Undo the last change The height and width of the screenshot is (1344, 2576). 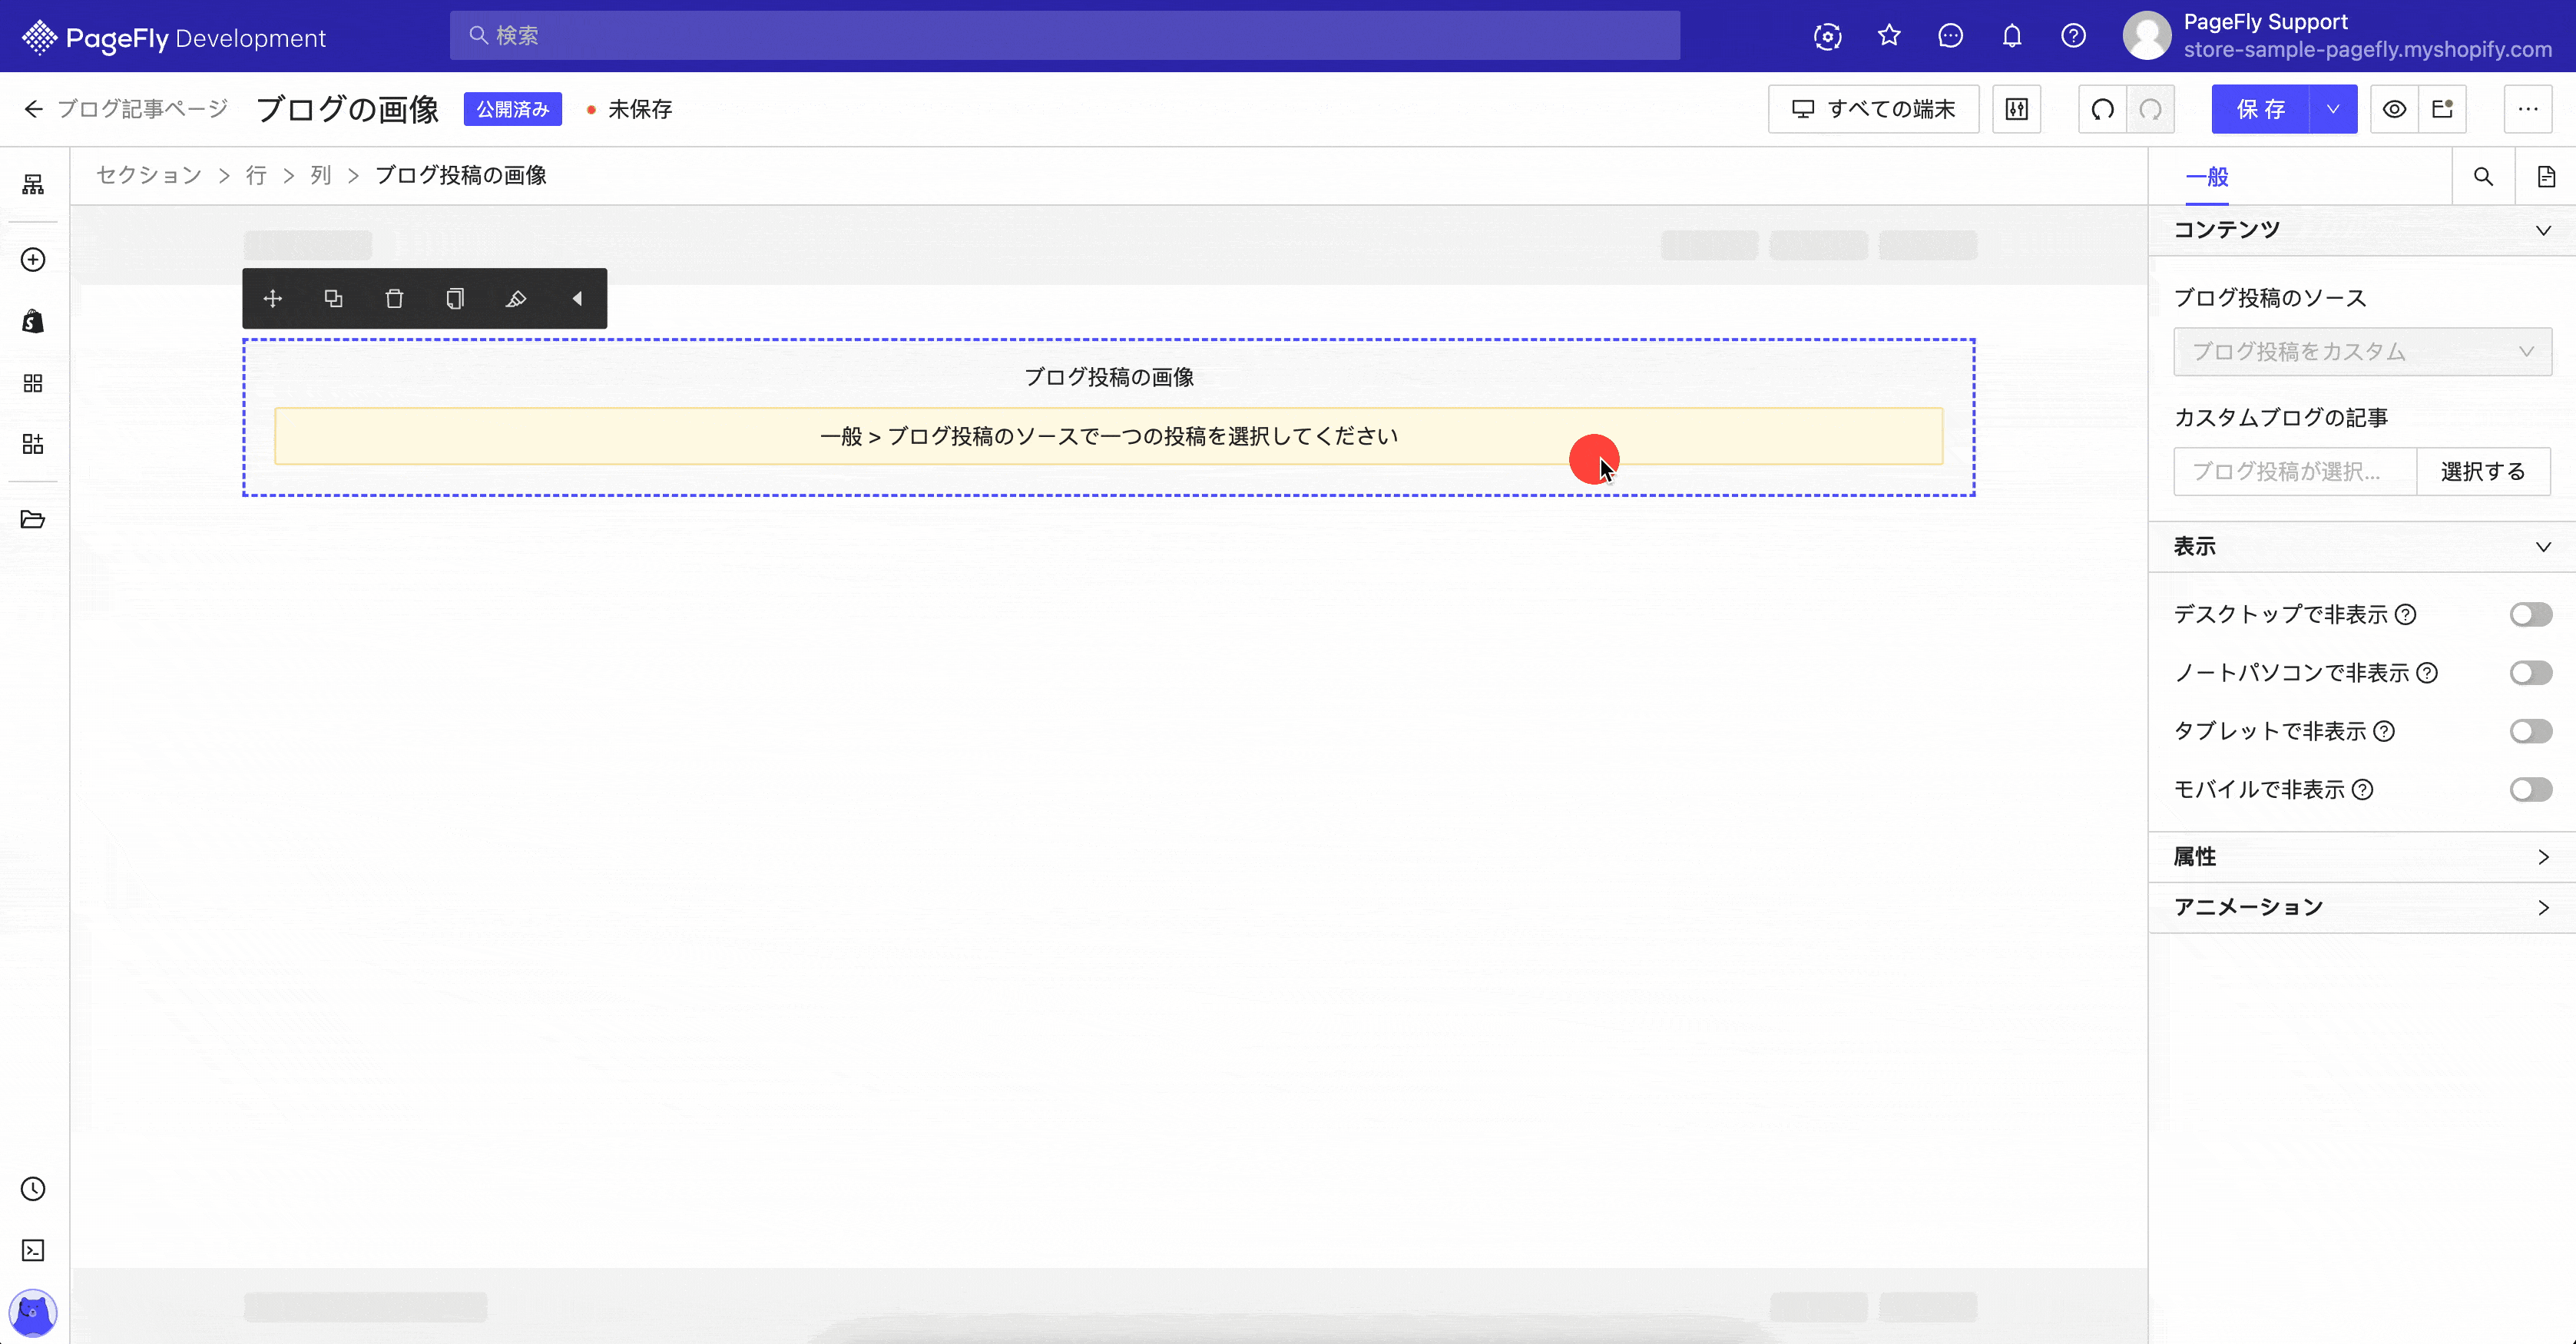(x=2103, y=109)
